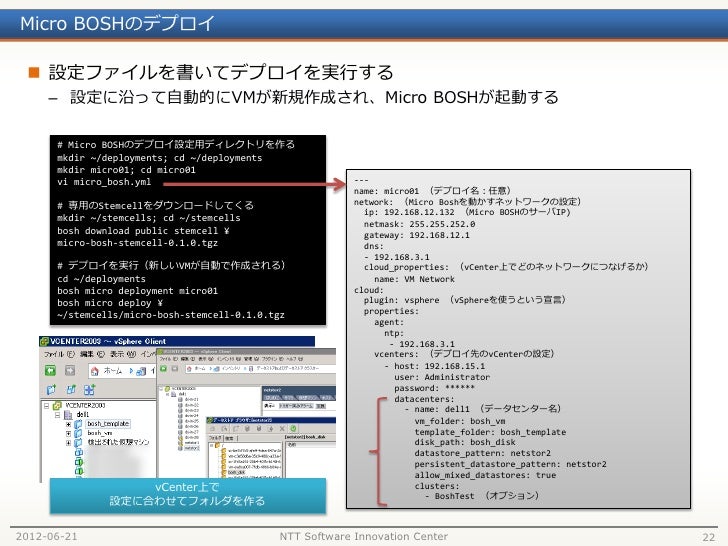This screenshot has height=546, width=728.
Task: Expand the bosh_template folder
Action: [68, 424]
